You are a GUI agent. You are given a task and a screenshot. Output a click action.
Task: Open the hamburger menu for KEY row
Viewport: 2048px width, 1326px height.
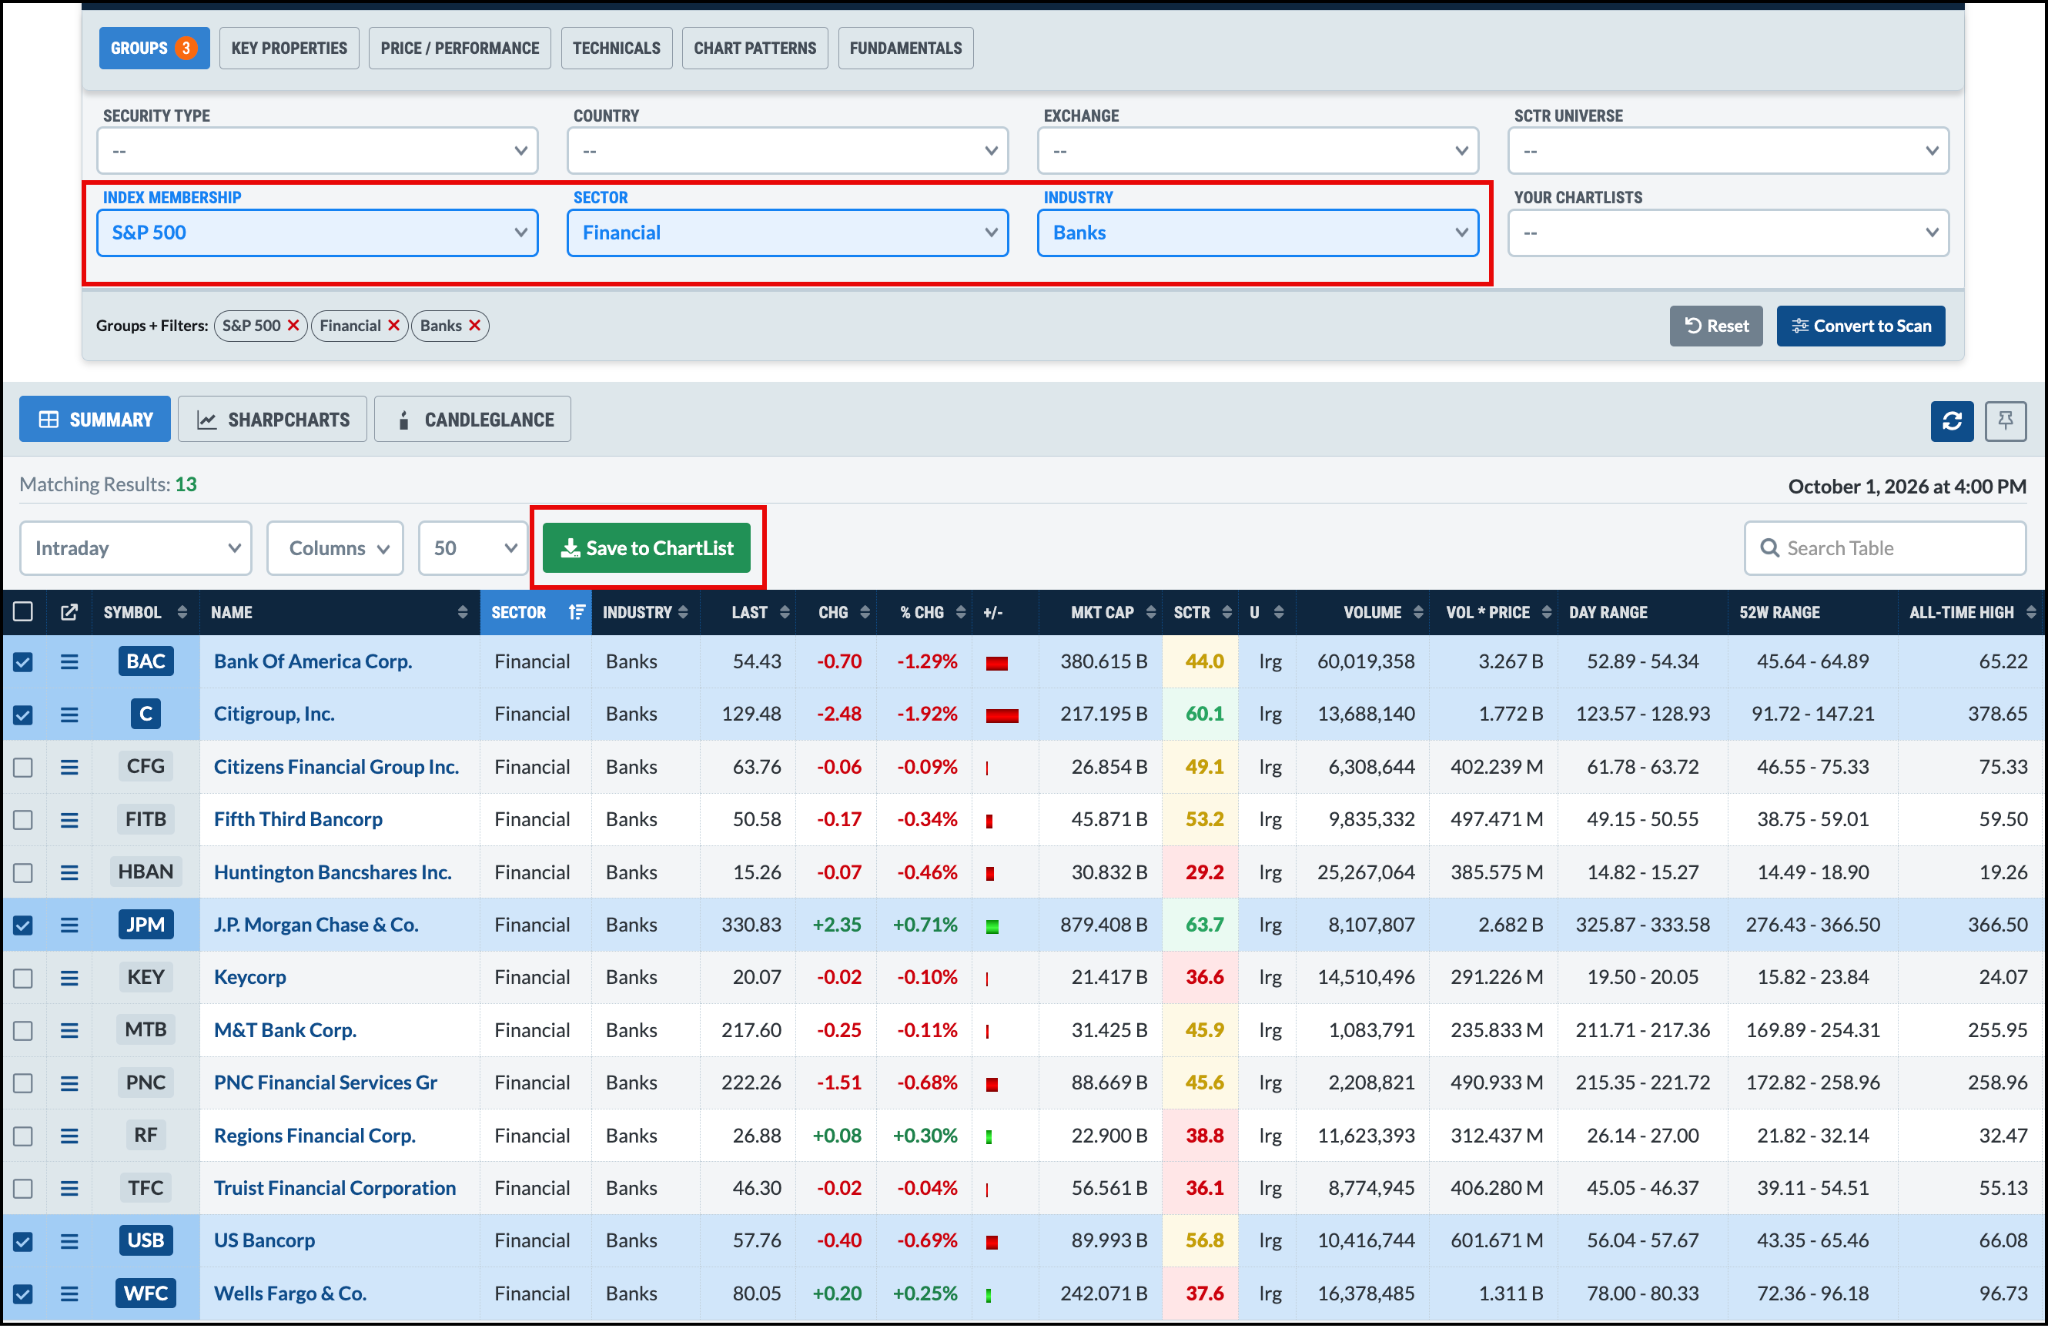69,978
